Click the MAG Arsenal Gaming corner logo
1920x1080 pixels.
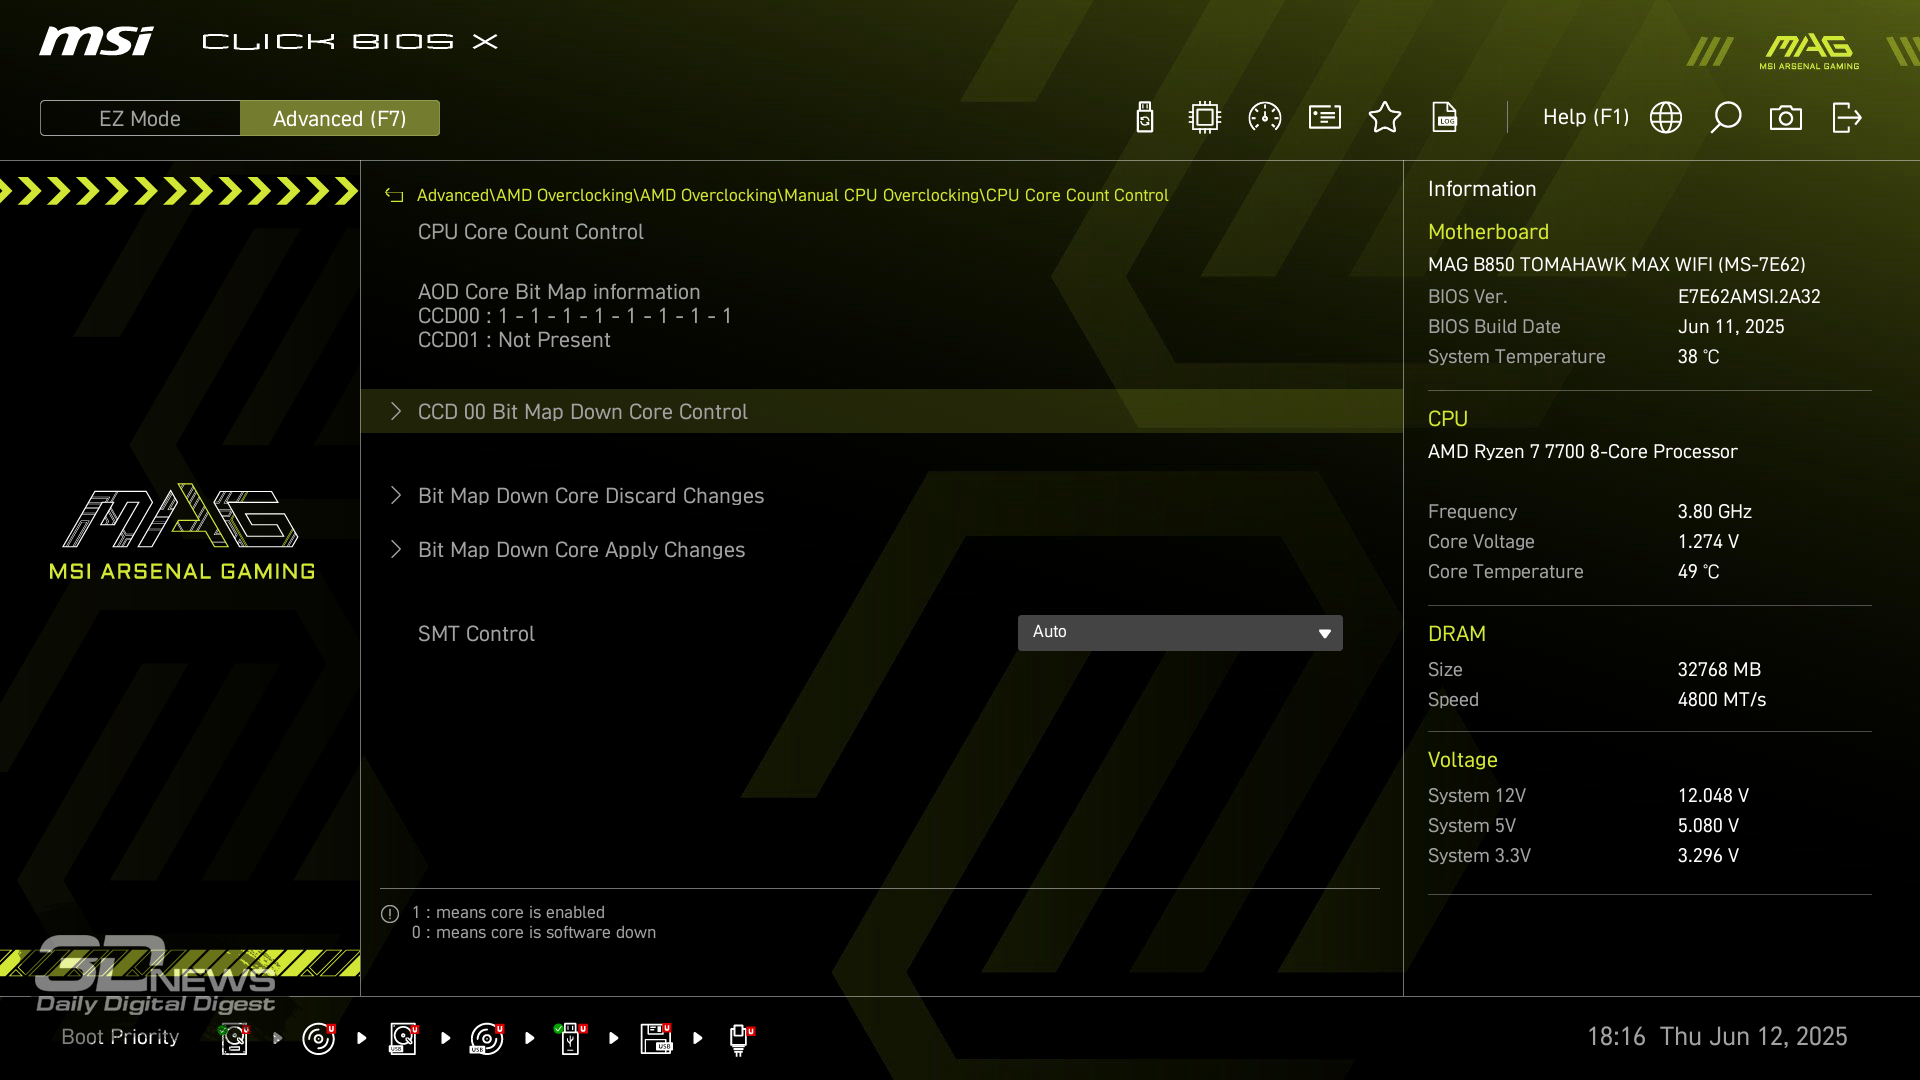1810,51
